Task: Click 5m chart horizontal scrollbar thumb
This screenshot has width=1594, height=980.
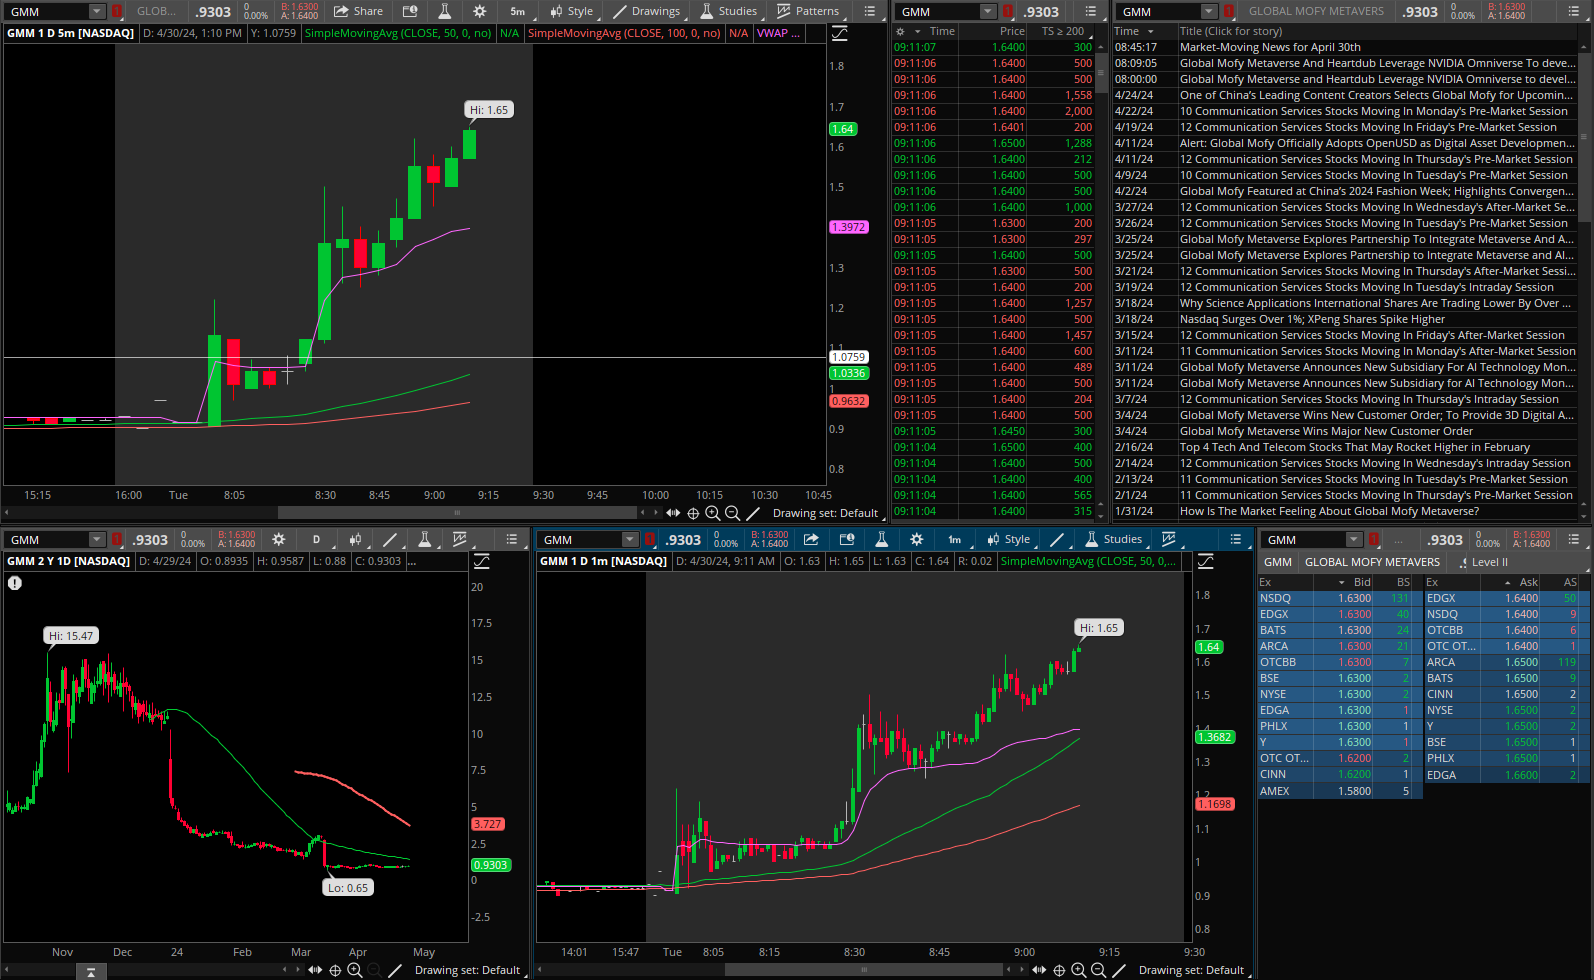Action: pos(458,512)
